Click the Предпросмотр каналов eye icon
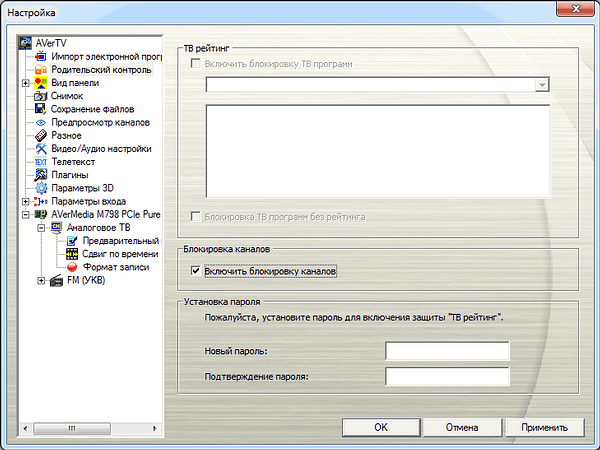The image size is (600, 450). click(x=41, y=122)
